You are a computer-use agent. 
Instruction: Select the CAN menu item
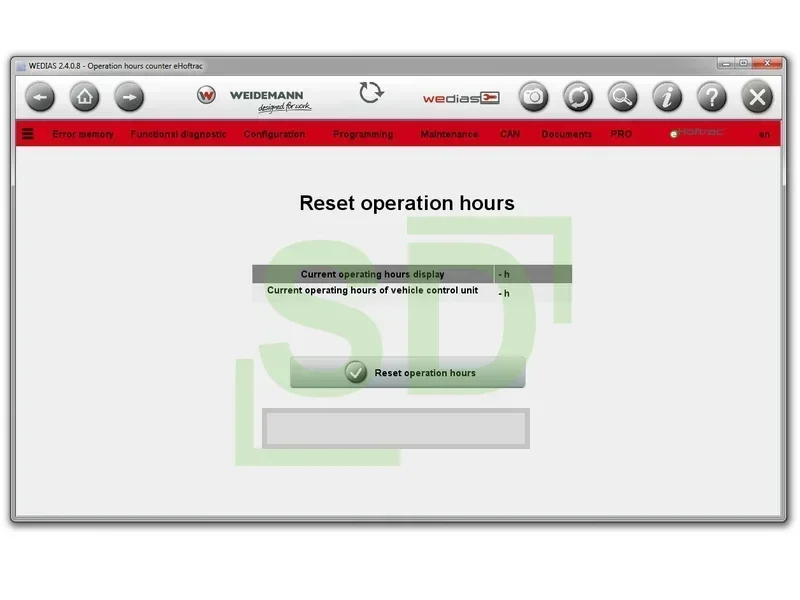[x=510, y=134]
